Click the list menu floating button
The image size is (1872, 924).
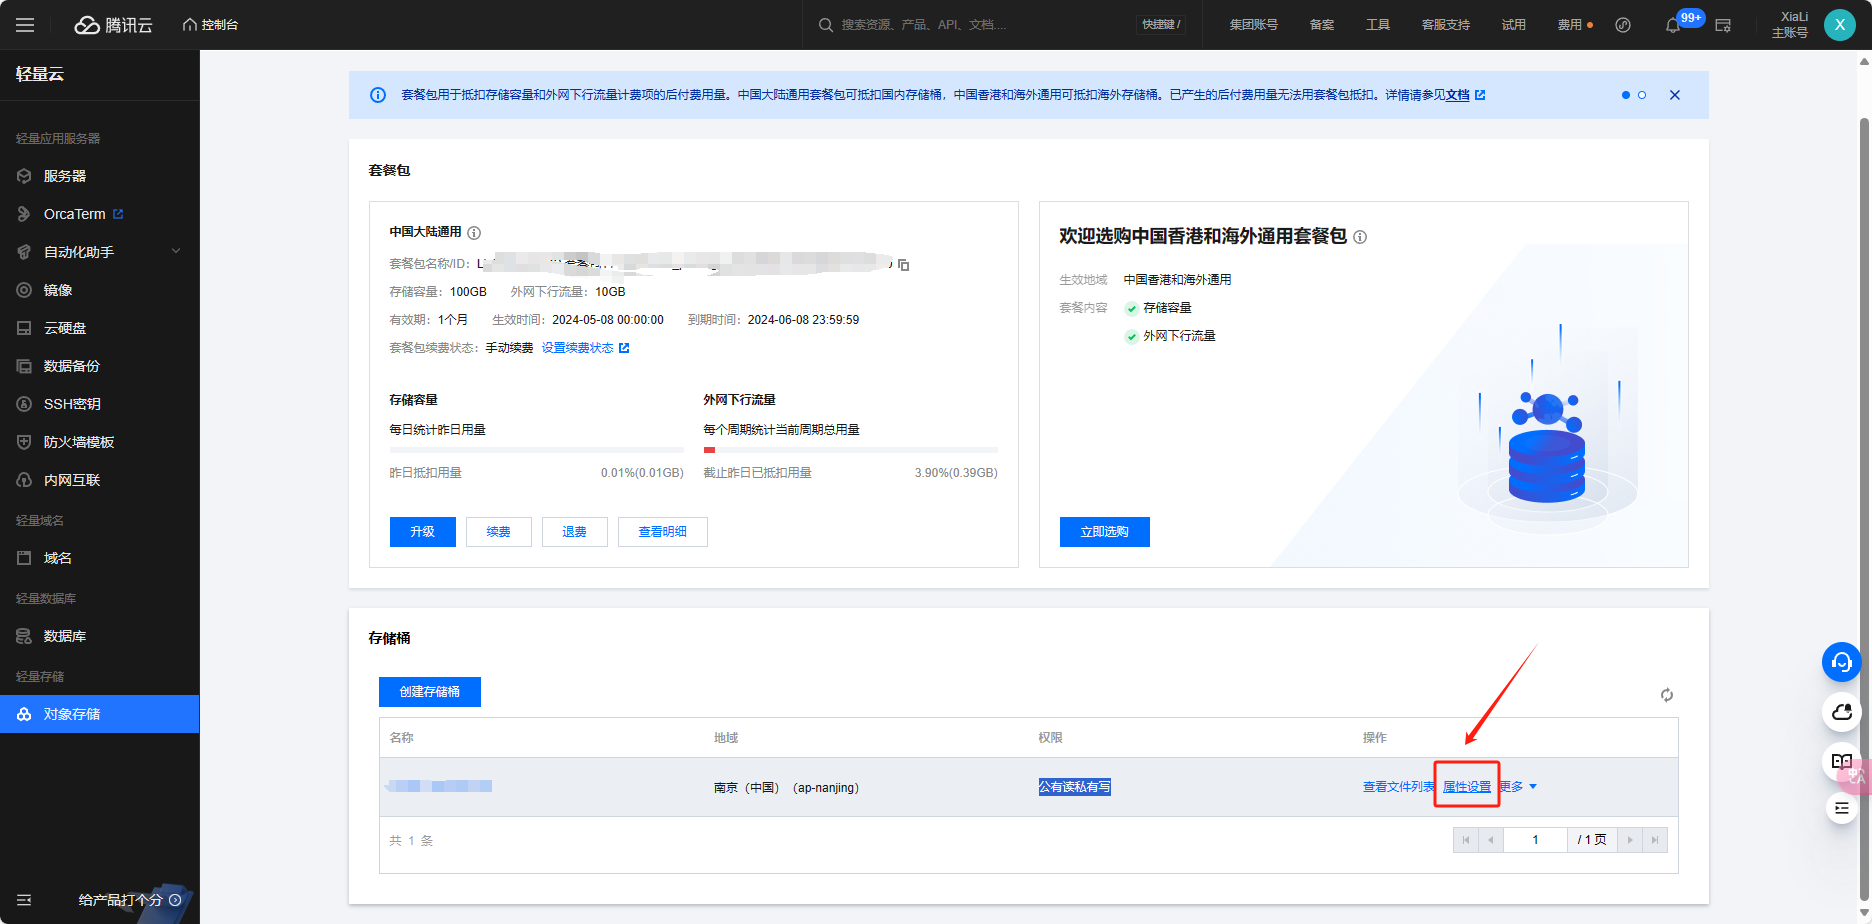tap(1842, 808)
